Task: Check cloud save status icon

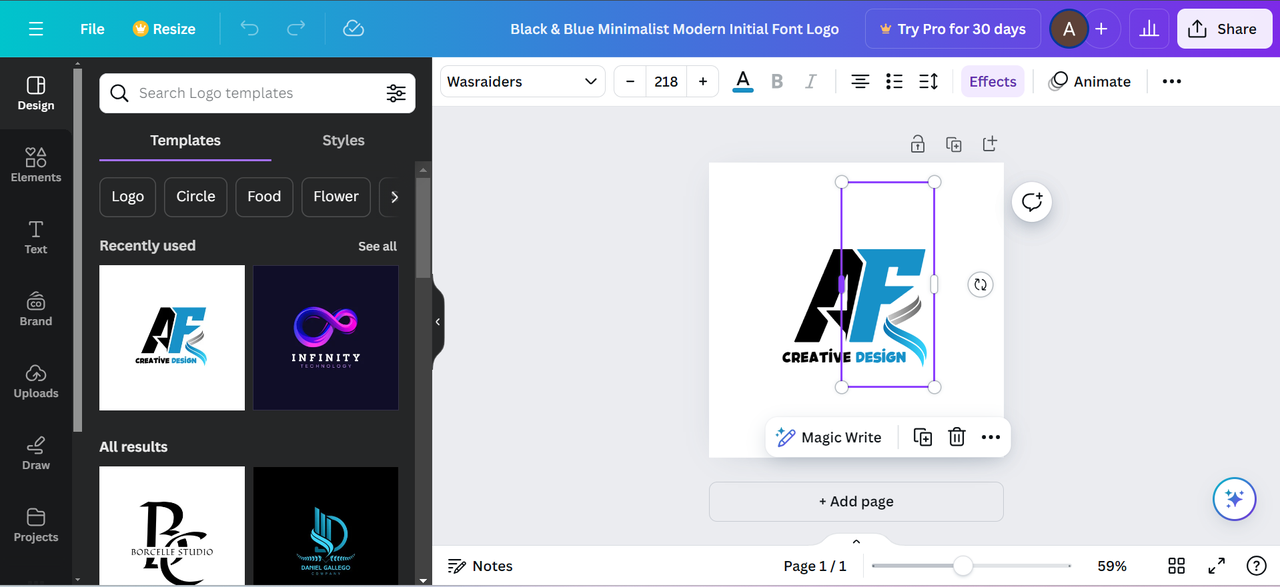Action: [x=353, y=29]
